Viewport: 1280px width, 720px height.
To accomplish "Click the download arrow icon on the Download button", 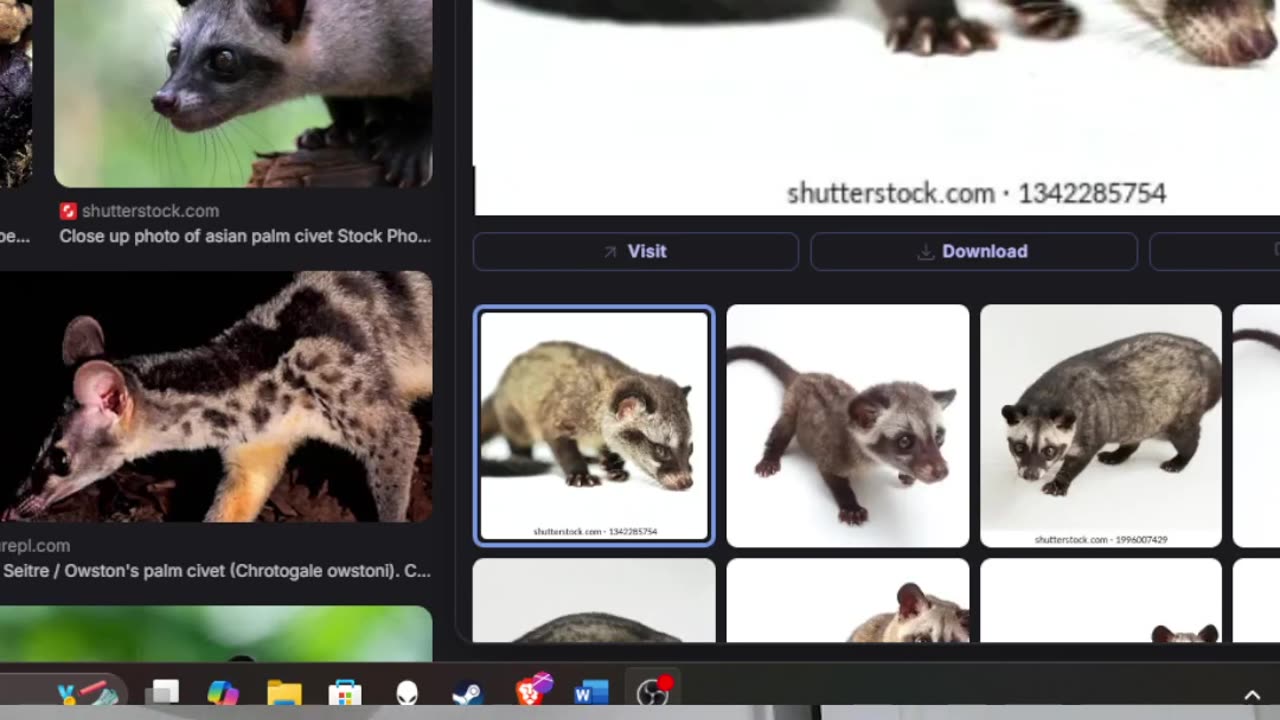I will click(x=926, y=252).
